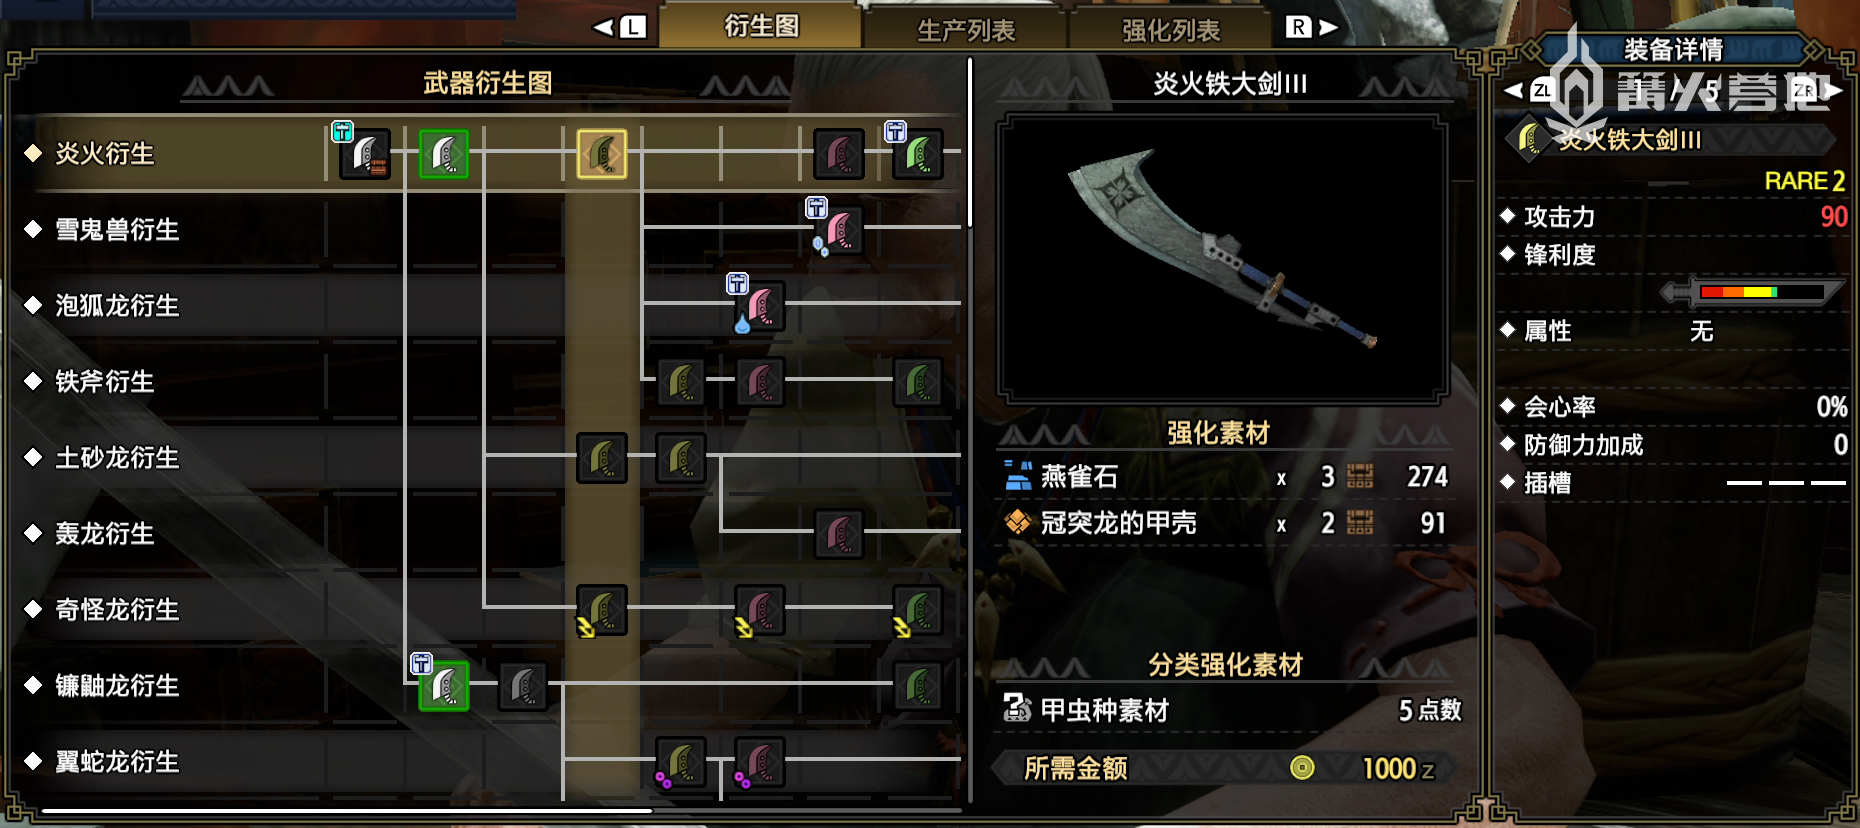The image size is (1860, 828).
Task: Select the 泡狐龙衍生 water greatsword icon
Action: click(759, 306)
